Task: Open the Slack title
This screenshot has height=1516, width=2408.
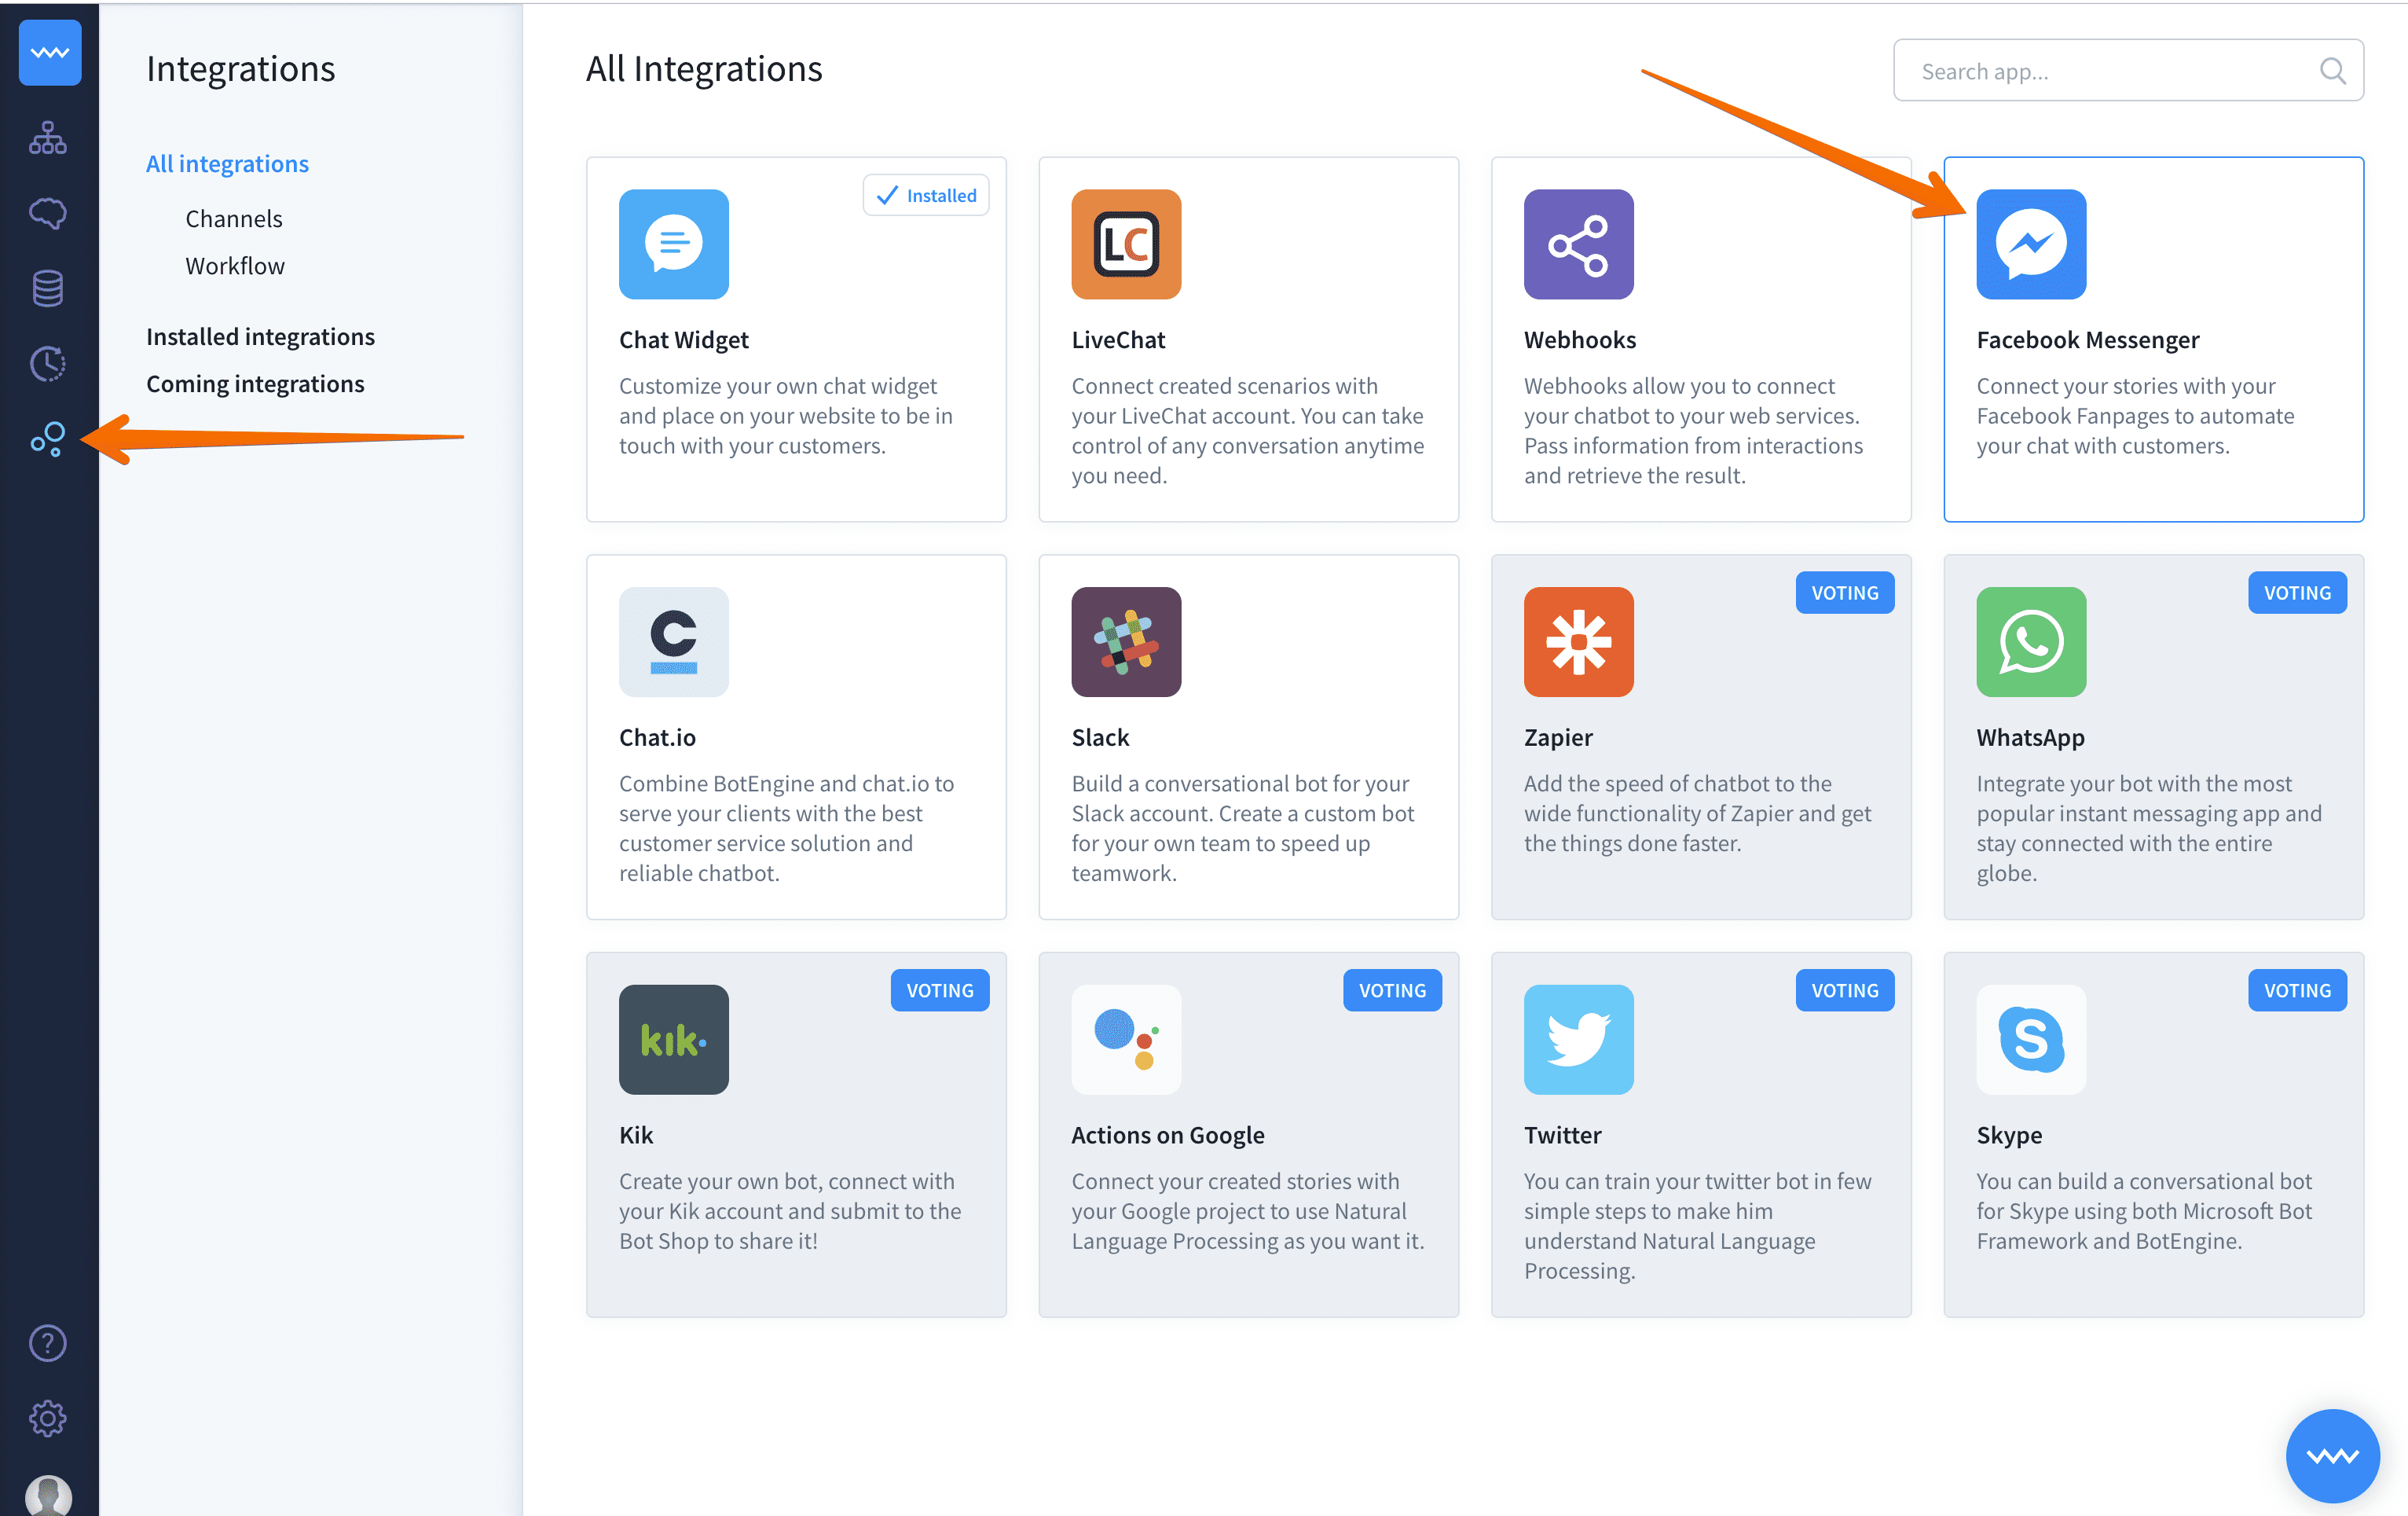Action: (1100, 738)
